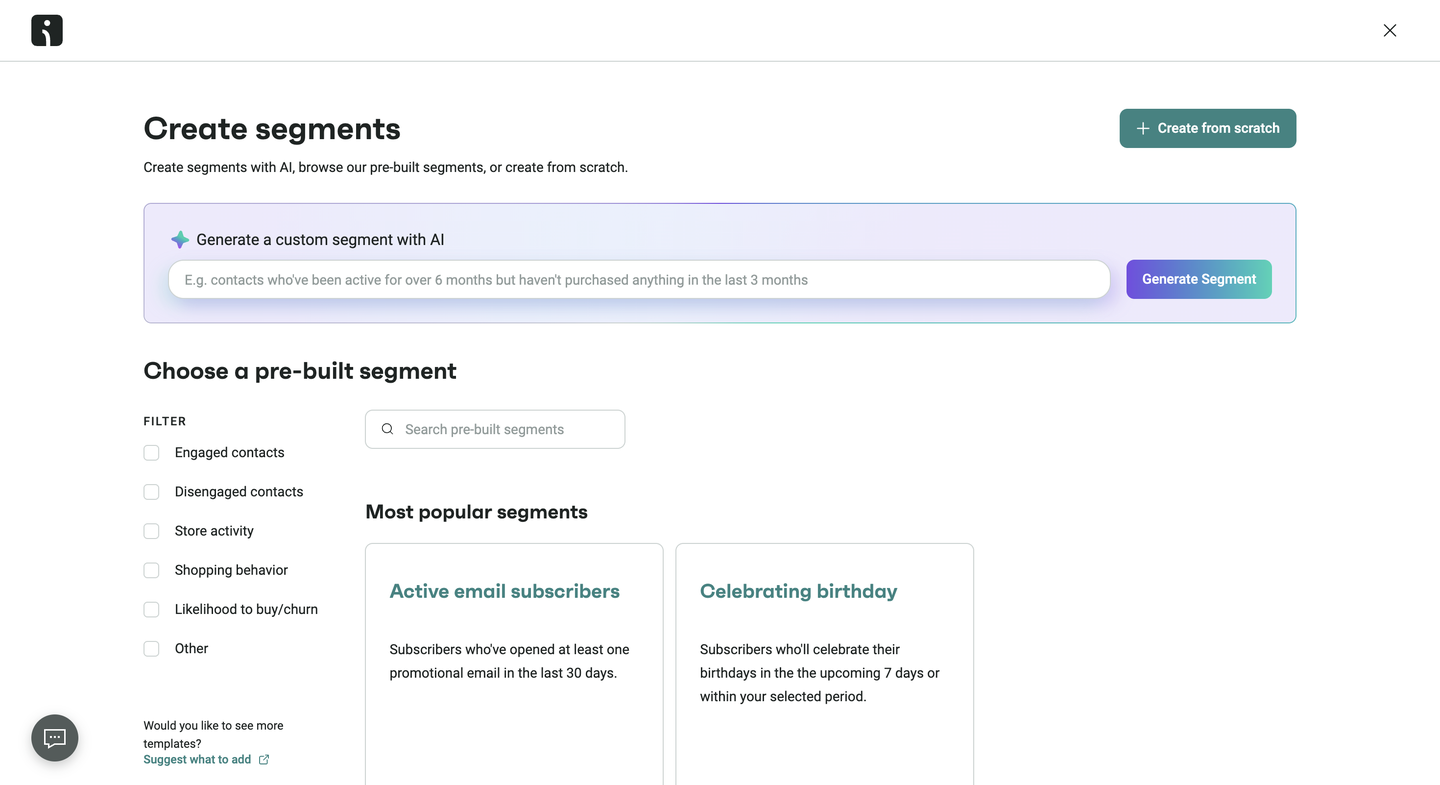Click Create from scratch button
The height and width of the screenshot is (785, 1440).
(x=1208, y=128)
